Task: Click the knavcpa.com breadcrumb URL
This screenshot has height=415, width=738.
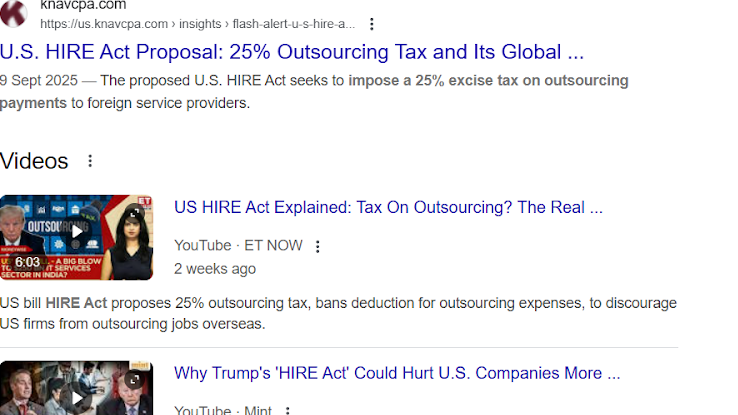Action: (x=196, y=24)
